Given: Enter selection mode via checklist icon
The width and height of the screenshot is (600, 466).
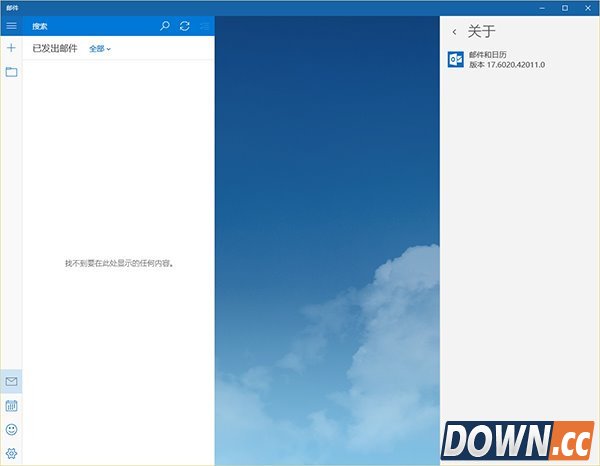Looking at the screenshot, I should [x=204, y=26].
